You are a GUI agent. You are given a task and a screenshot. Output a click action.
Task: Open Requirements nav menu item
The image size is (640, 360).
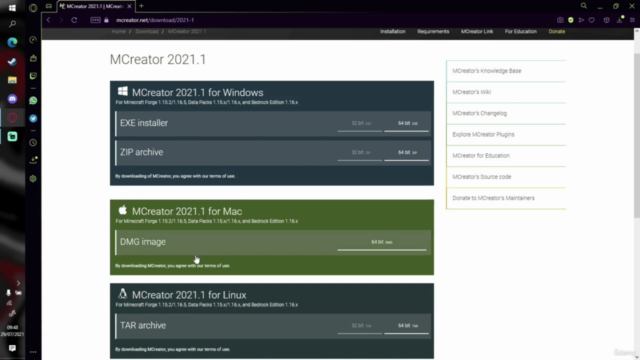433,31
